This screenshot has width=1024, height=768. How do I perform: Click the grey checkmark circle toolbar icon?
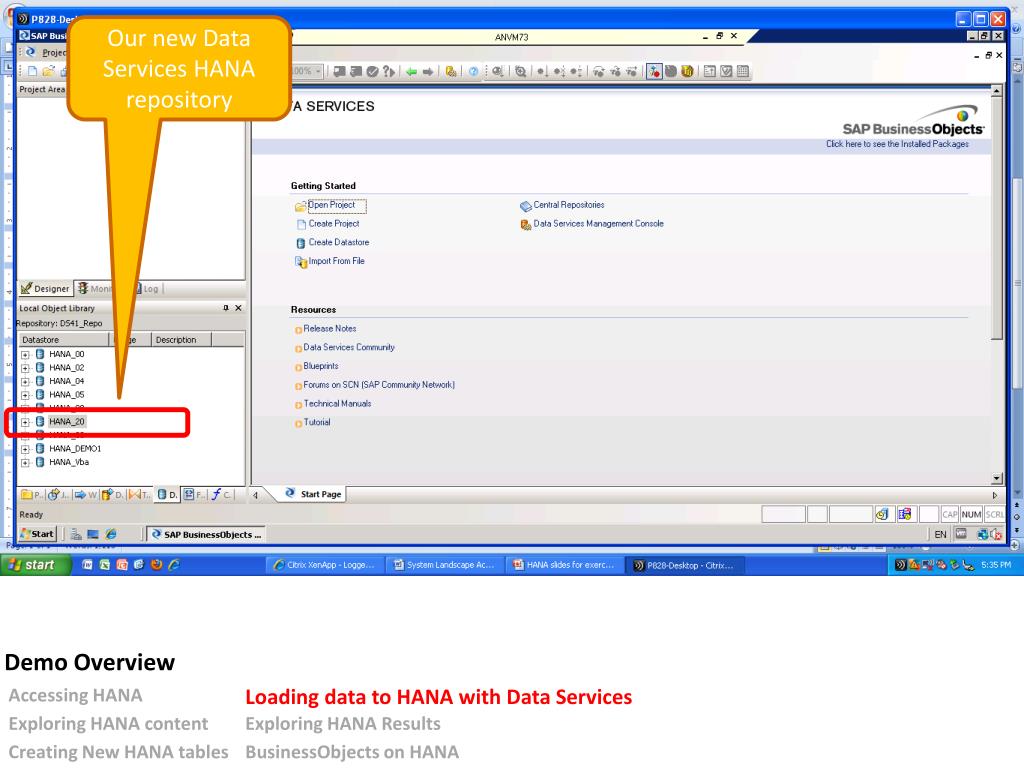click(x=372, y=72)
